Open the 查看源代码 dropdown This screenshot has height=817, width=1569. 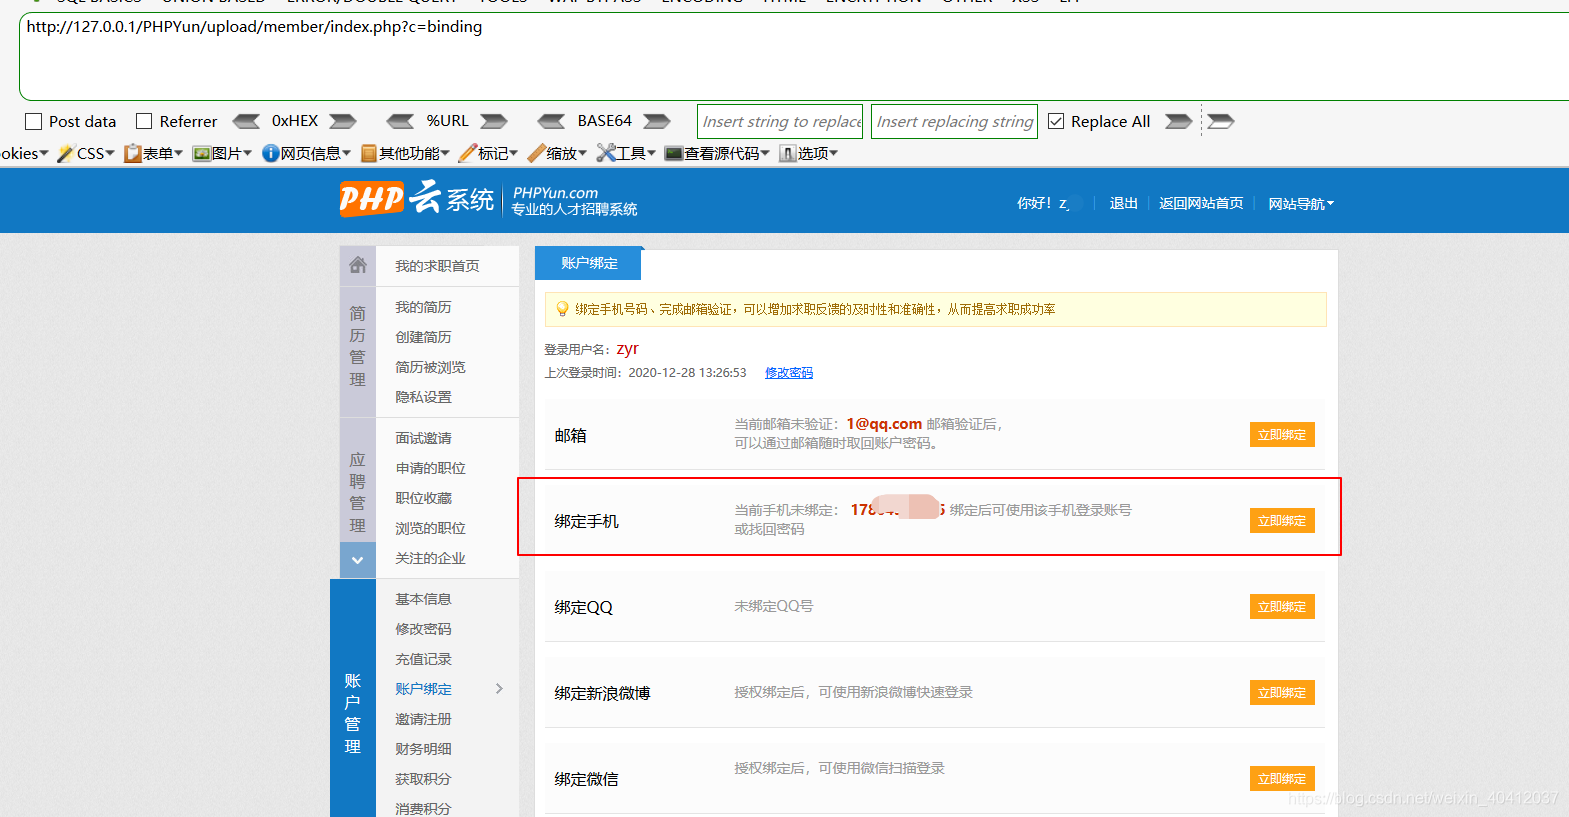717,153
